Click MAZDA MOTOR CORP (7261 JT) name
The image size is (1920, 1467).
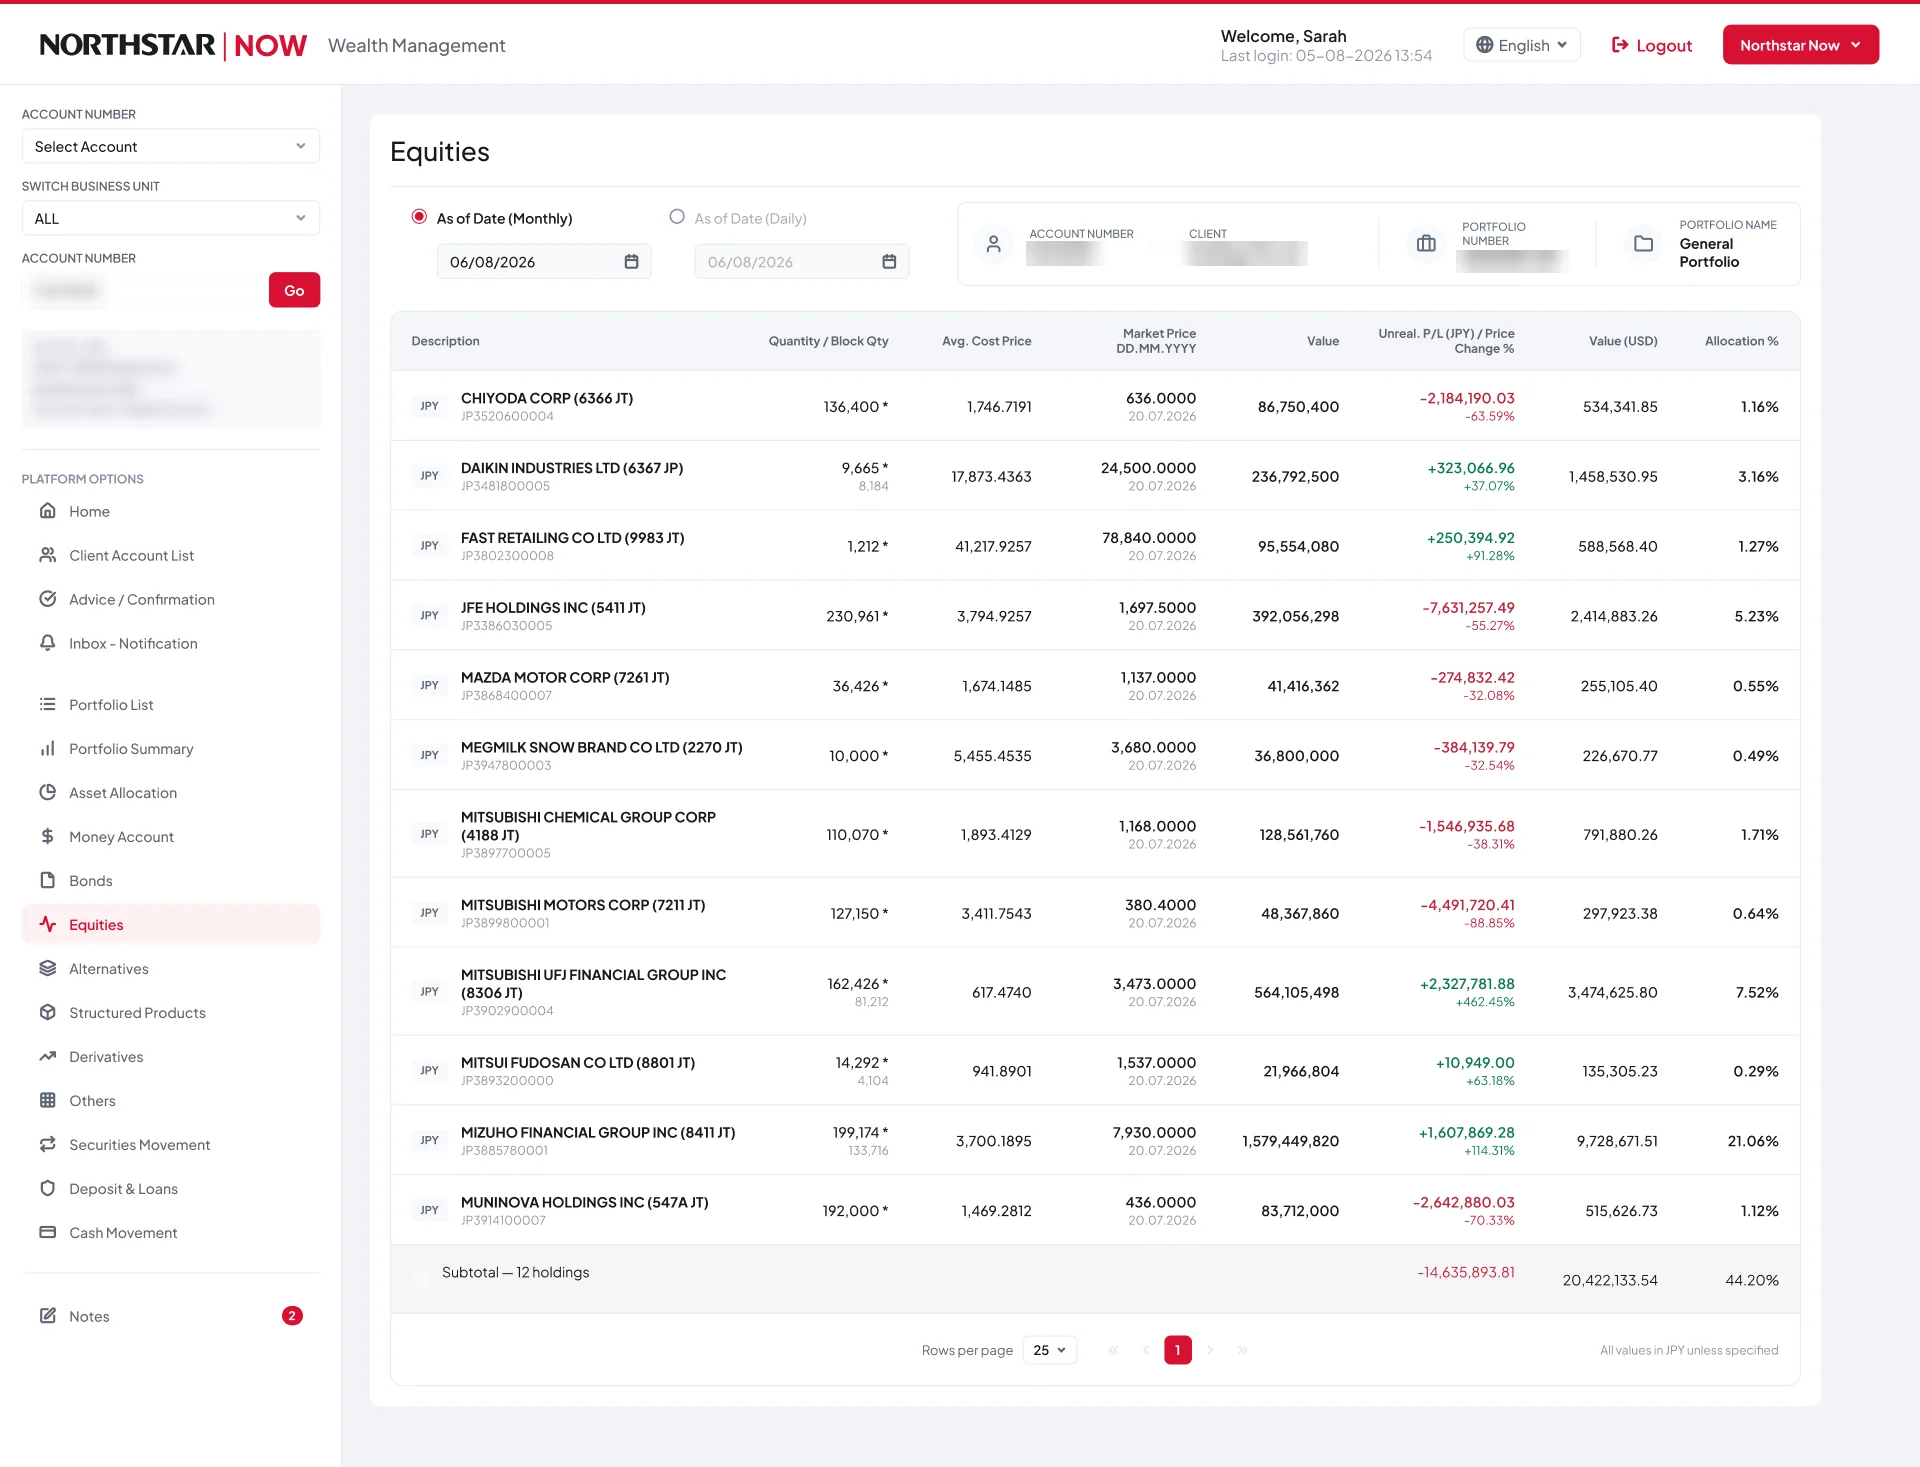tap(565, 678)
